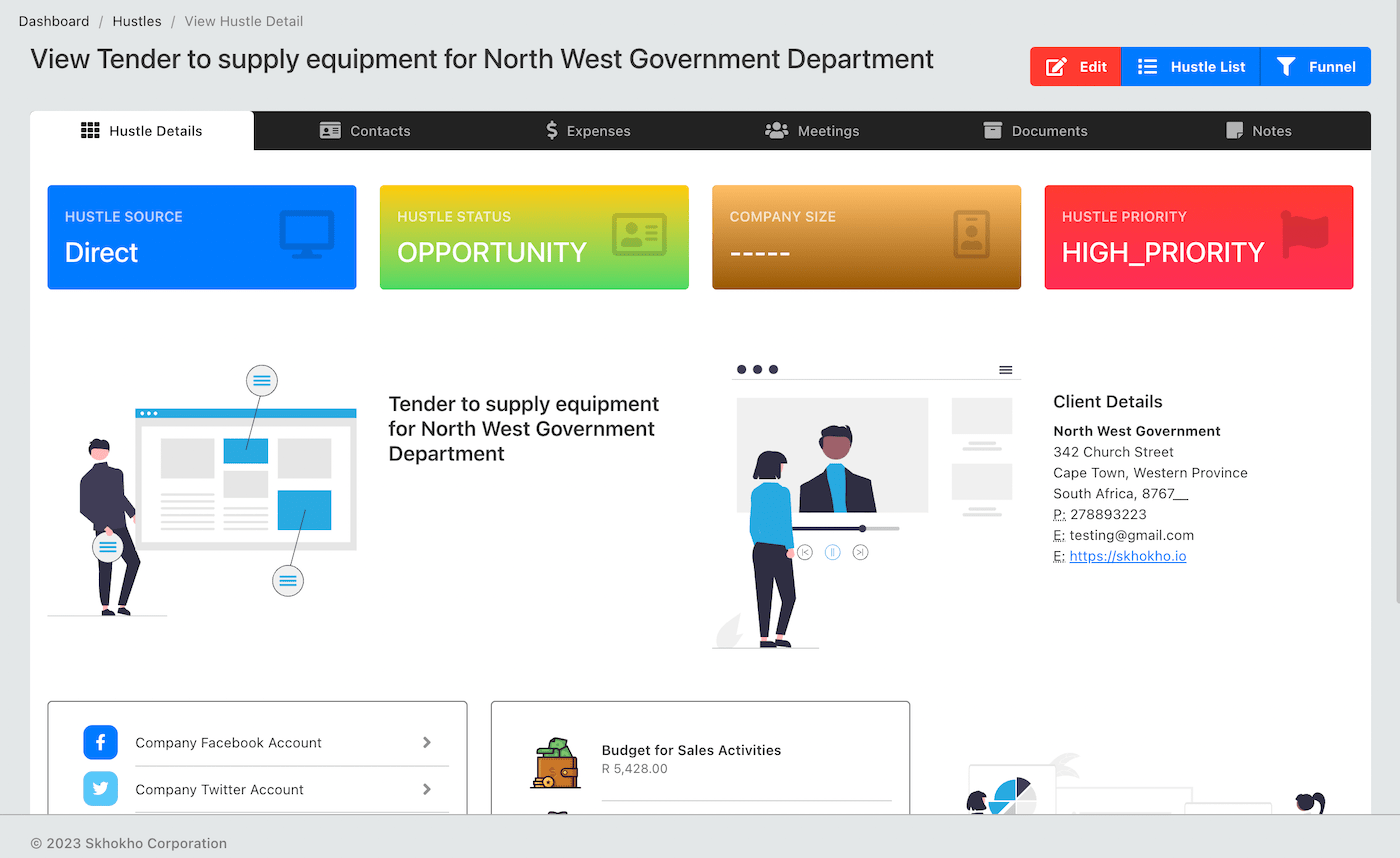Viewport: 1400px width, 858px height.
Task: Click the Cape Town, Western Province line
Action: pyautogui.click(x=1150, y=473)
